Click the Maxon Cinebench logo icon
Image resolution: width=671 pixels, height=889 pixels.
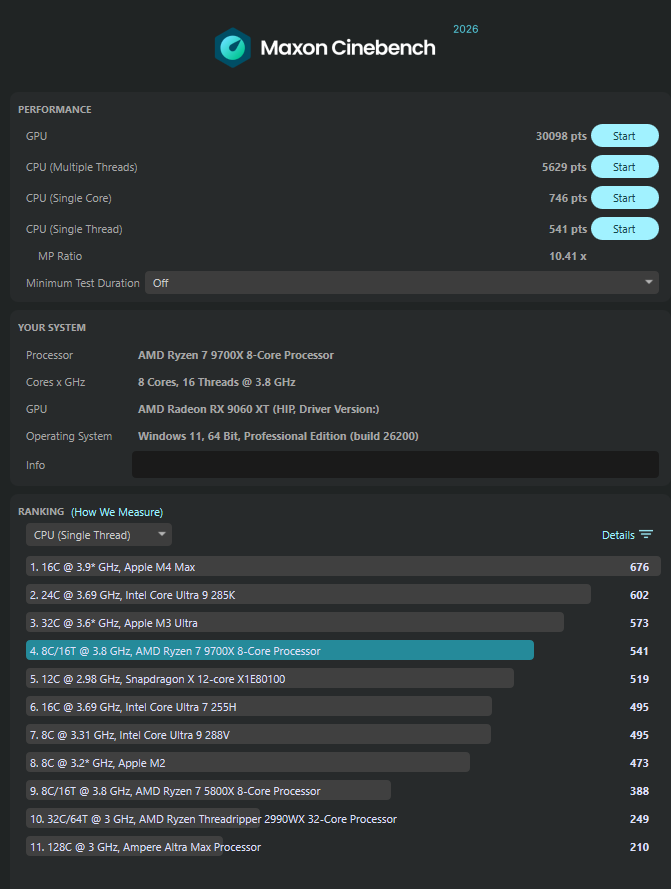[x=233, y=48]
